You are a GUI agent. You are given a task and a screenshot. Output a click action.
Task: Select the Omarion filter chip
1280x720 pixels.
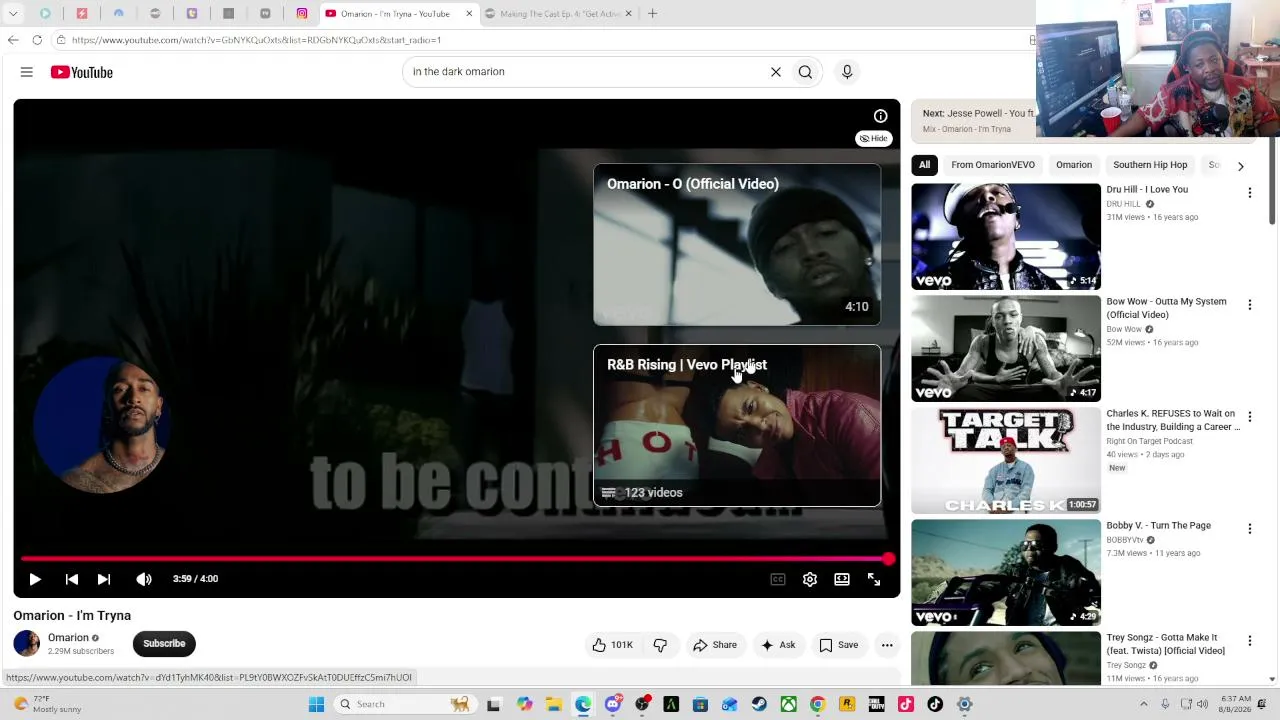(1074, 165)
